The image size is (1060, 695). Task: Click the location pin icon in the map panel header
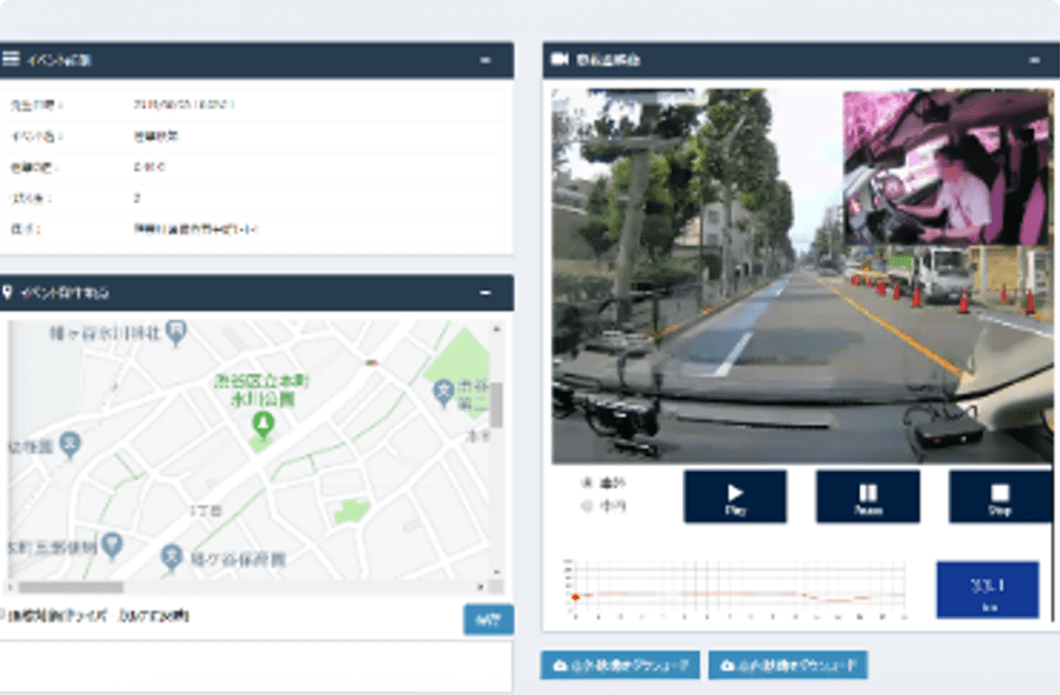click(7, 292)
